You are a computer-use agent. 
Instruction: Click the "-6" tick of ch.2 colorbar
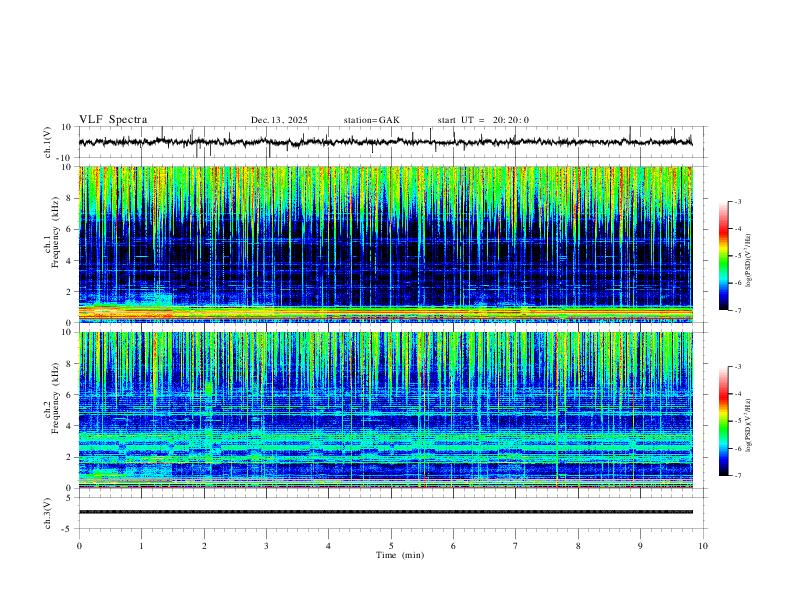point(737,448)
